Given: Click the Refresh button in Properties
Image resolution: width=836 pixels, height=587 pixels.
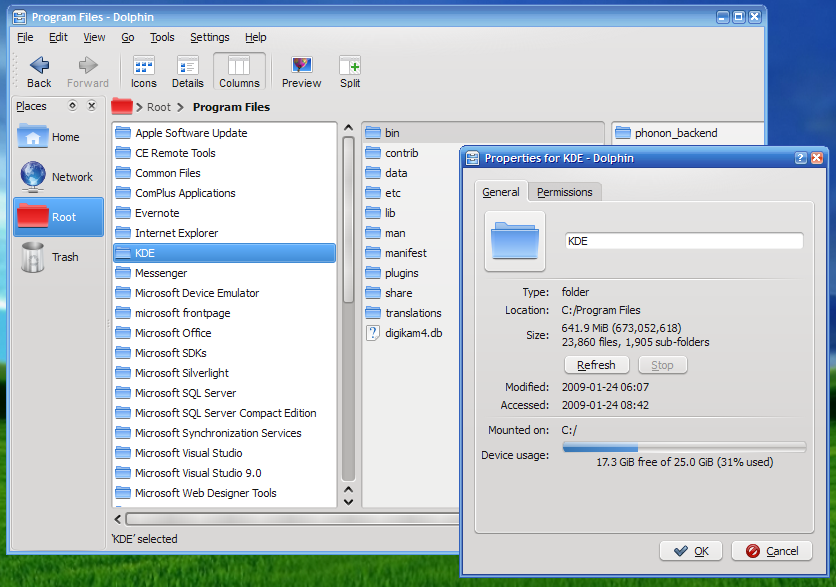Looking at the screenshot, I should [x=596, y=364].
